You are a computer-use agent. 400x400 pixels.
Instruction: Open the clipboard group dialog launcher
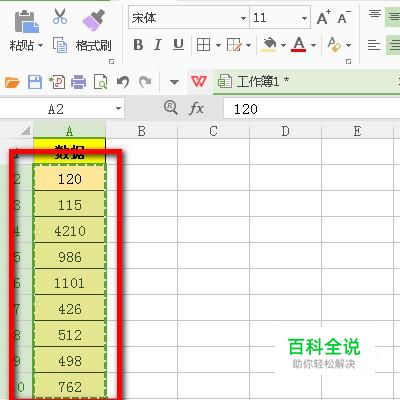[x=112, y=61]
